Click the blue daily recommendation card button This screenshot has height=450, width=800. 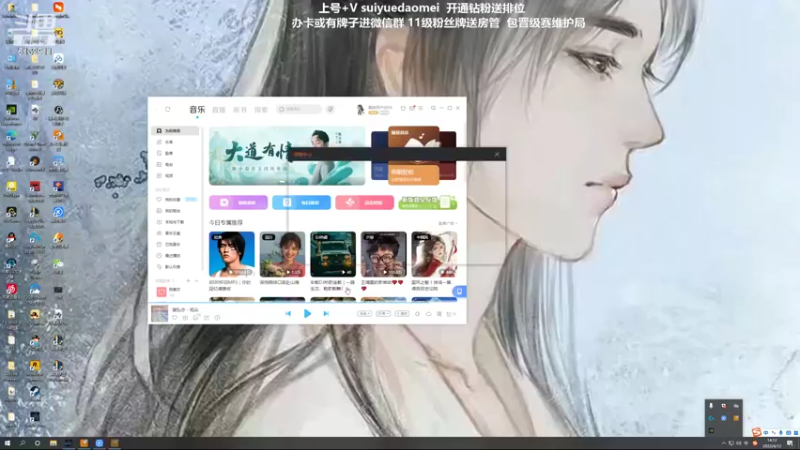[302, 203]
